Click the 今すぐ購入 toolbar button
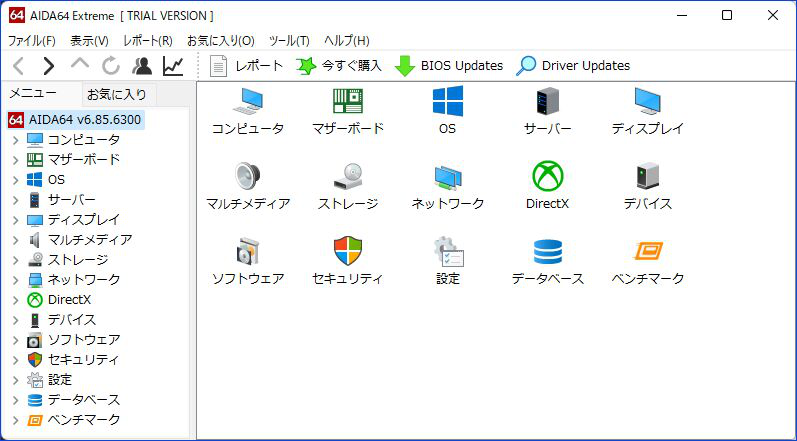Image resolution: width=797 pixels, height=441 pixels. [x=339, y=66]
